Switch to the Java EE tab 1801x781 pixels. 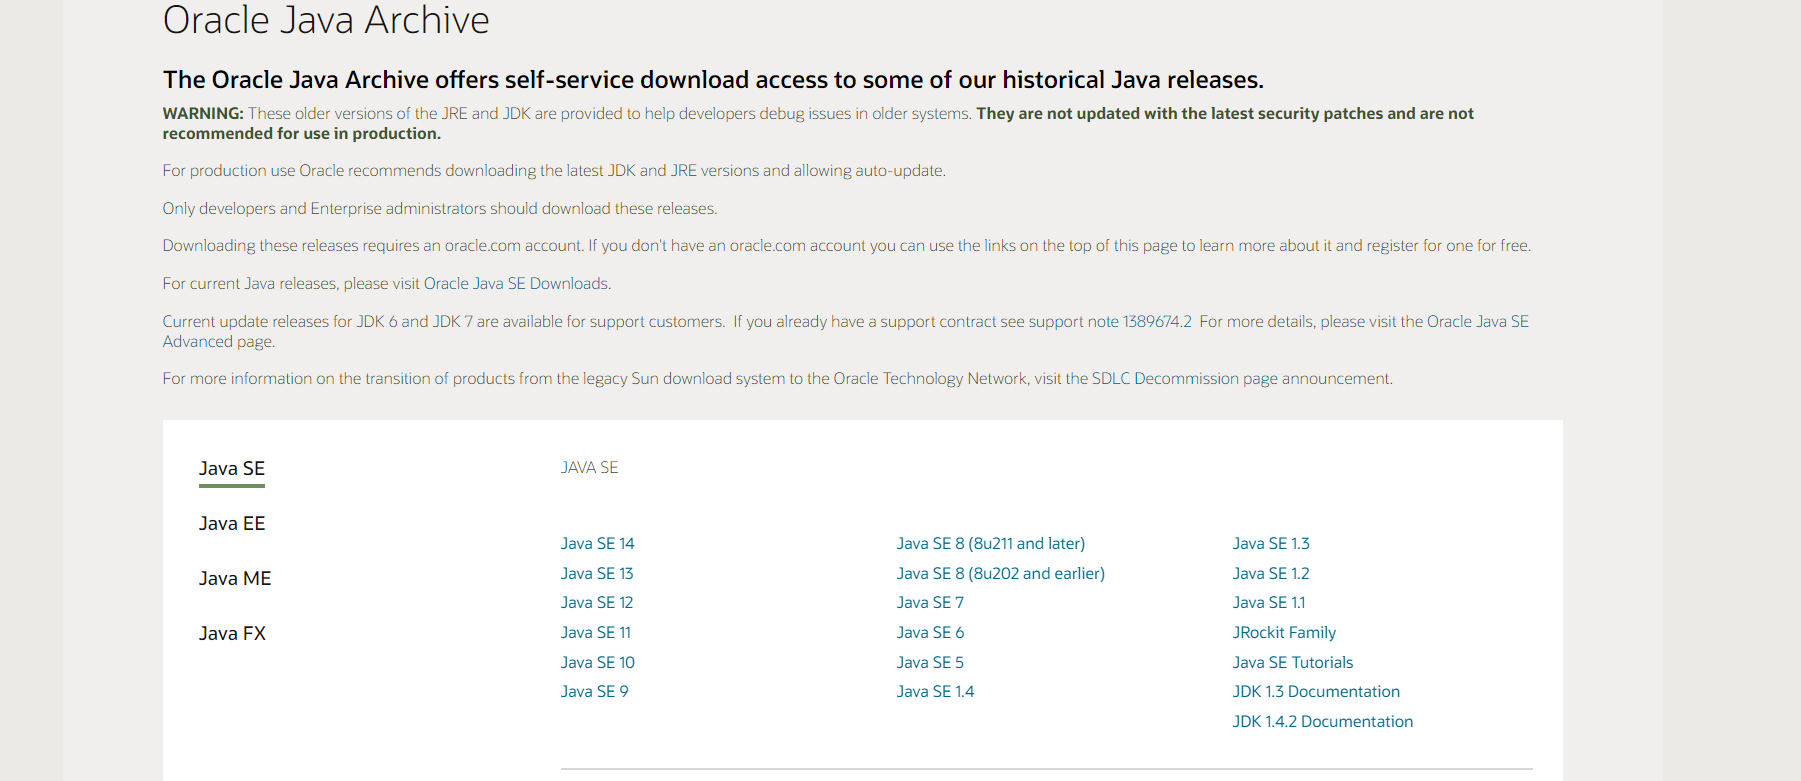tap(232, 524)
